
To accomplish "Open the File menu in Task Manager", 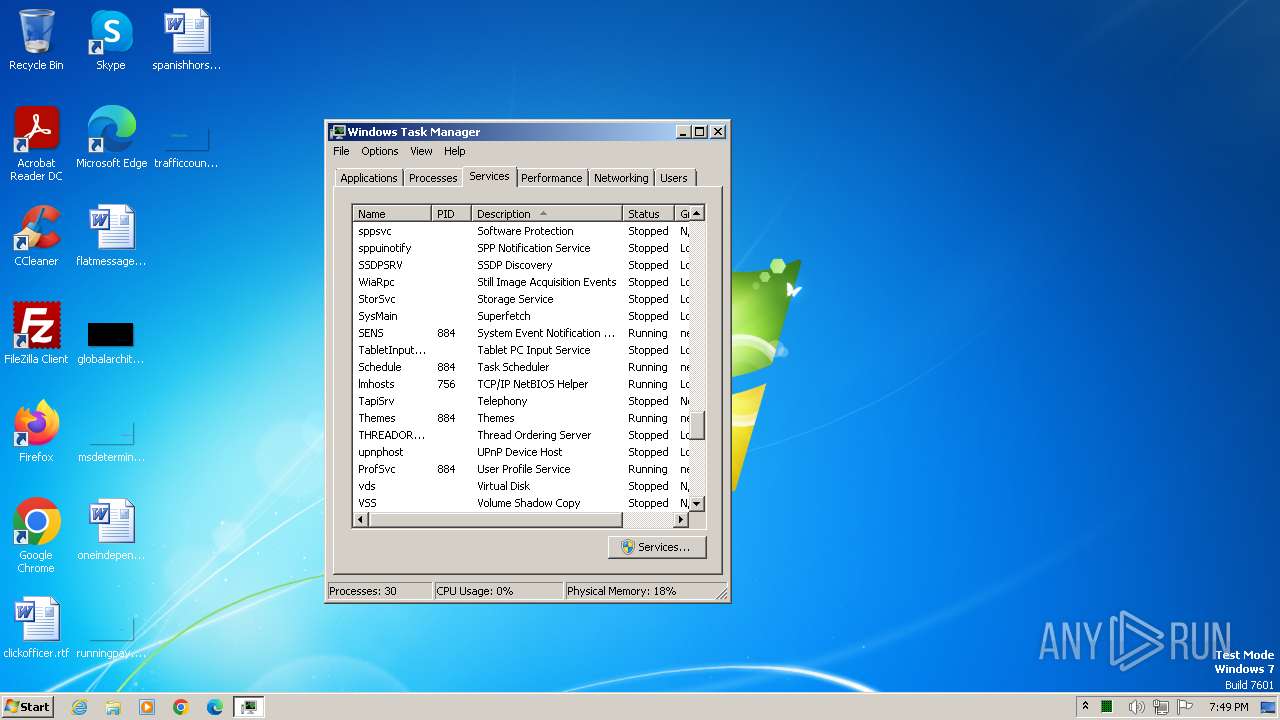I will tap(341, 151).
